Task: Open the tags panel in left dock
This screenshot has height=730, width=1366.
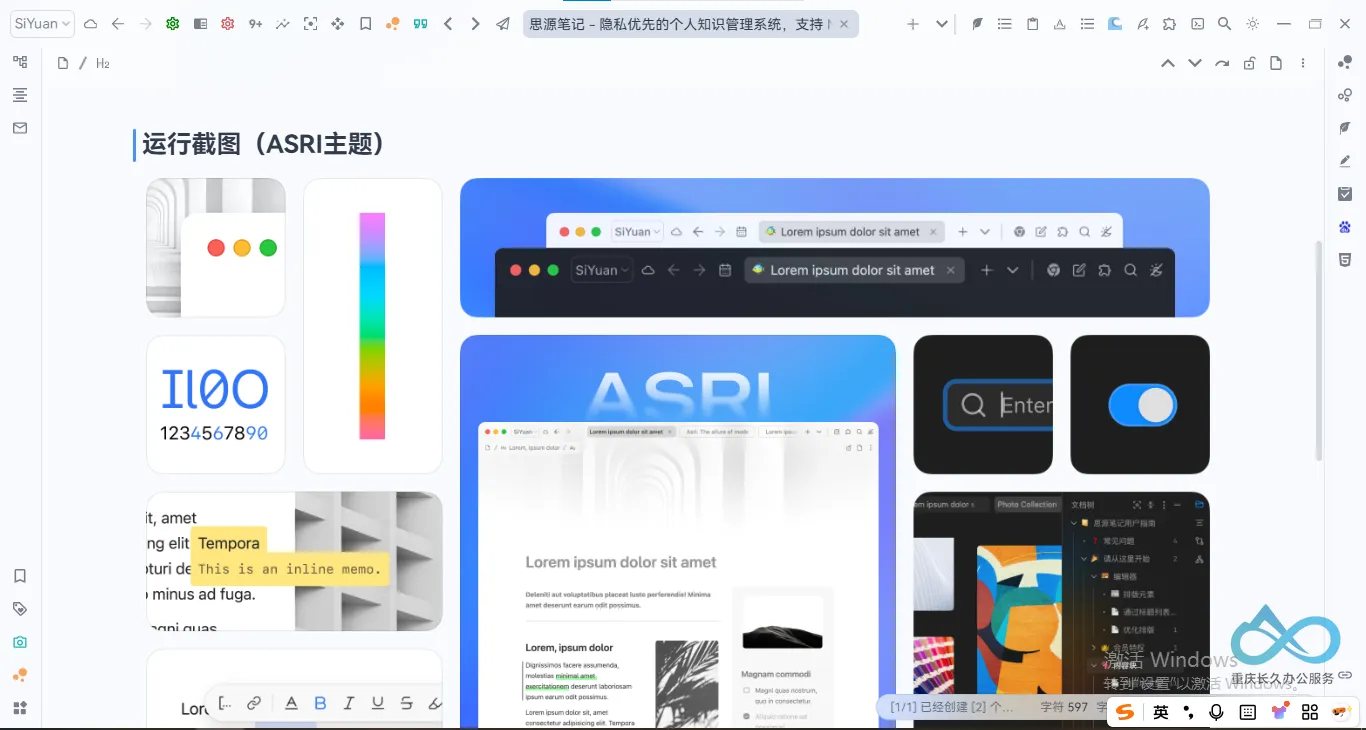Action: pos(20,609)
